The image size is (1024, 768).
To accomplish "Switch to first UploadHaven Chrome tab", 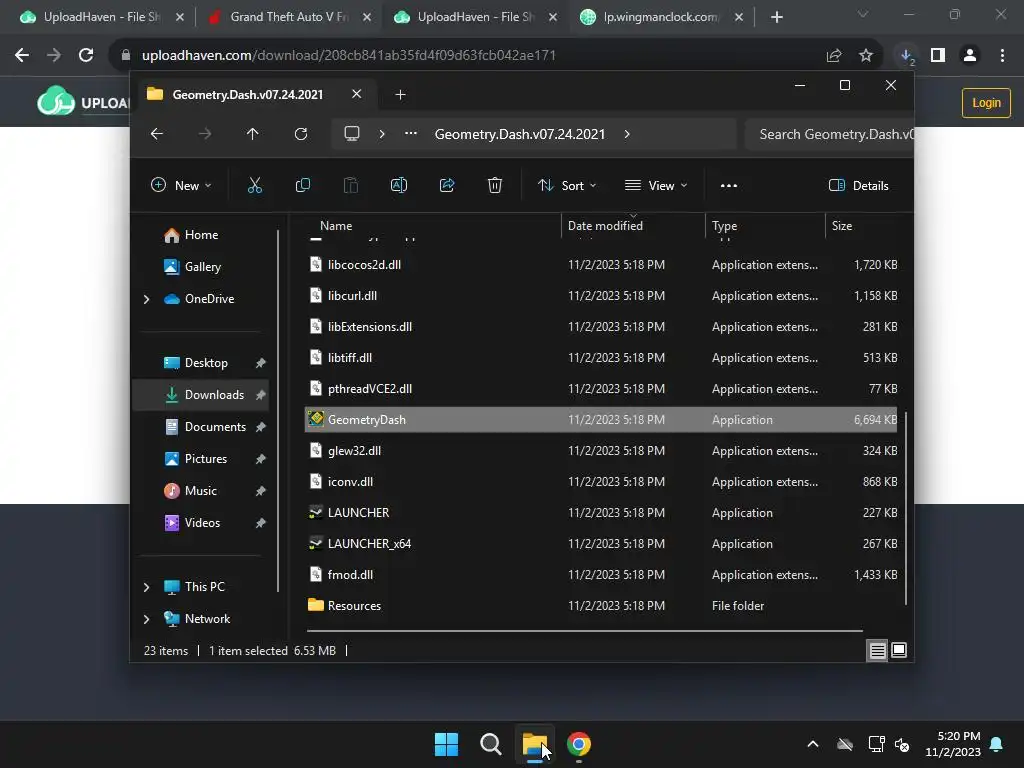I will (101, 17).
